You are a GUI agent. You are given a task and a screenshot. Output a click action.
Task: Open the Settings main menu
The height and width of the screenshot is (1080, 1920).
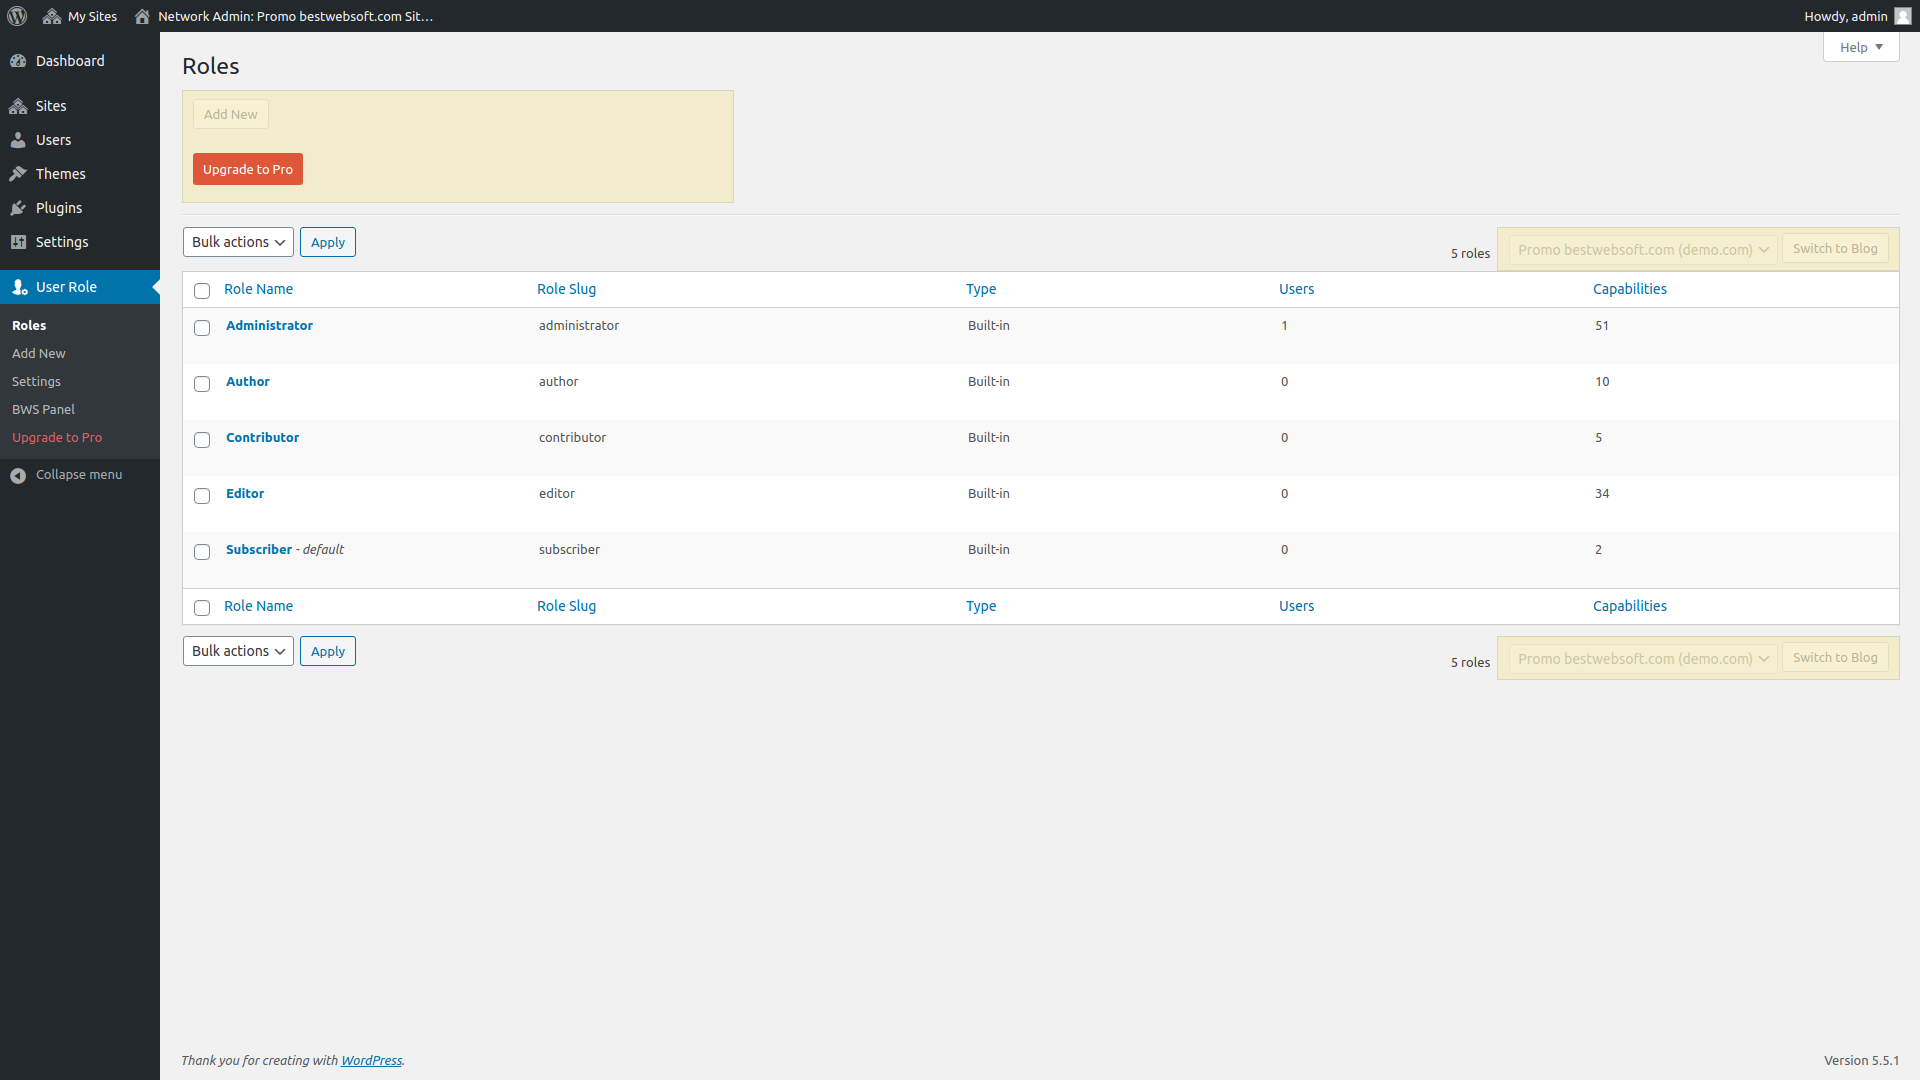click(x=80, y=242)
